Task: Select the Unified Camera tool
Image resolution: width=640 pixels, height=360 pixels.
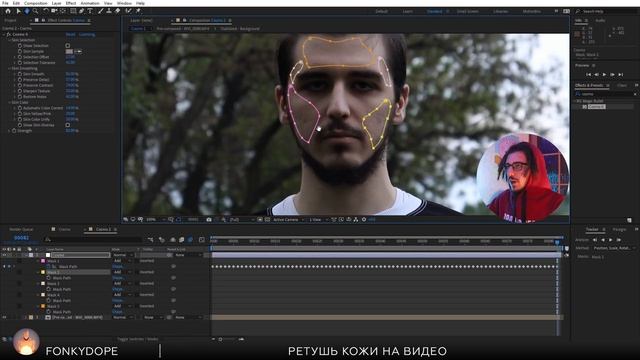Action: [54, 11]
